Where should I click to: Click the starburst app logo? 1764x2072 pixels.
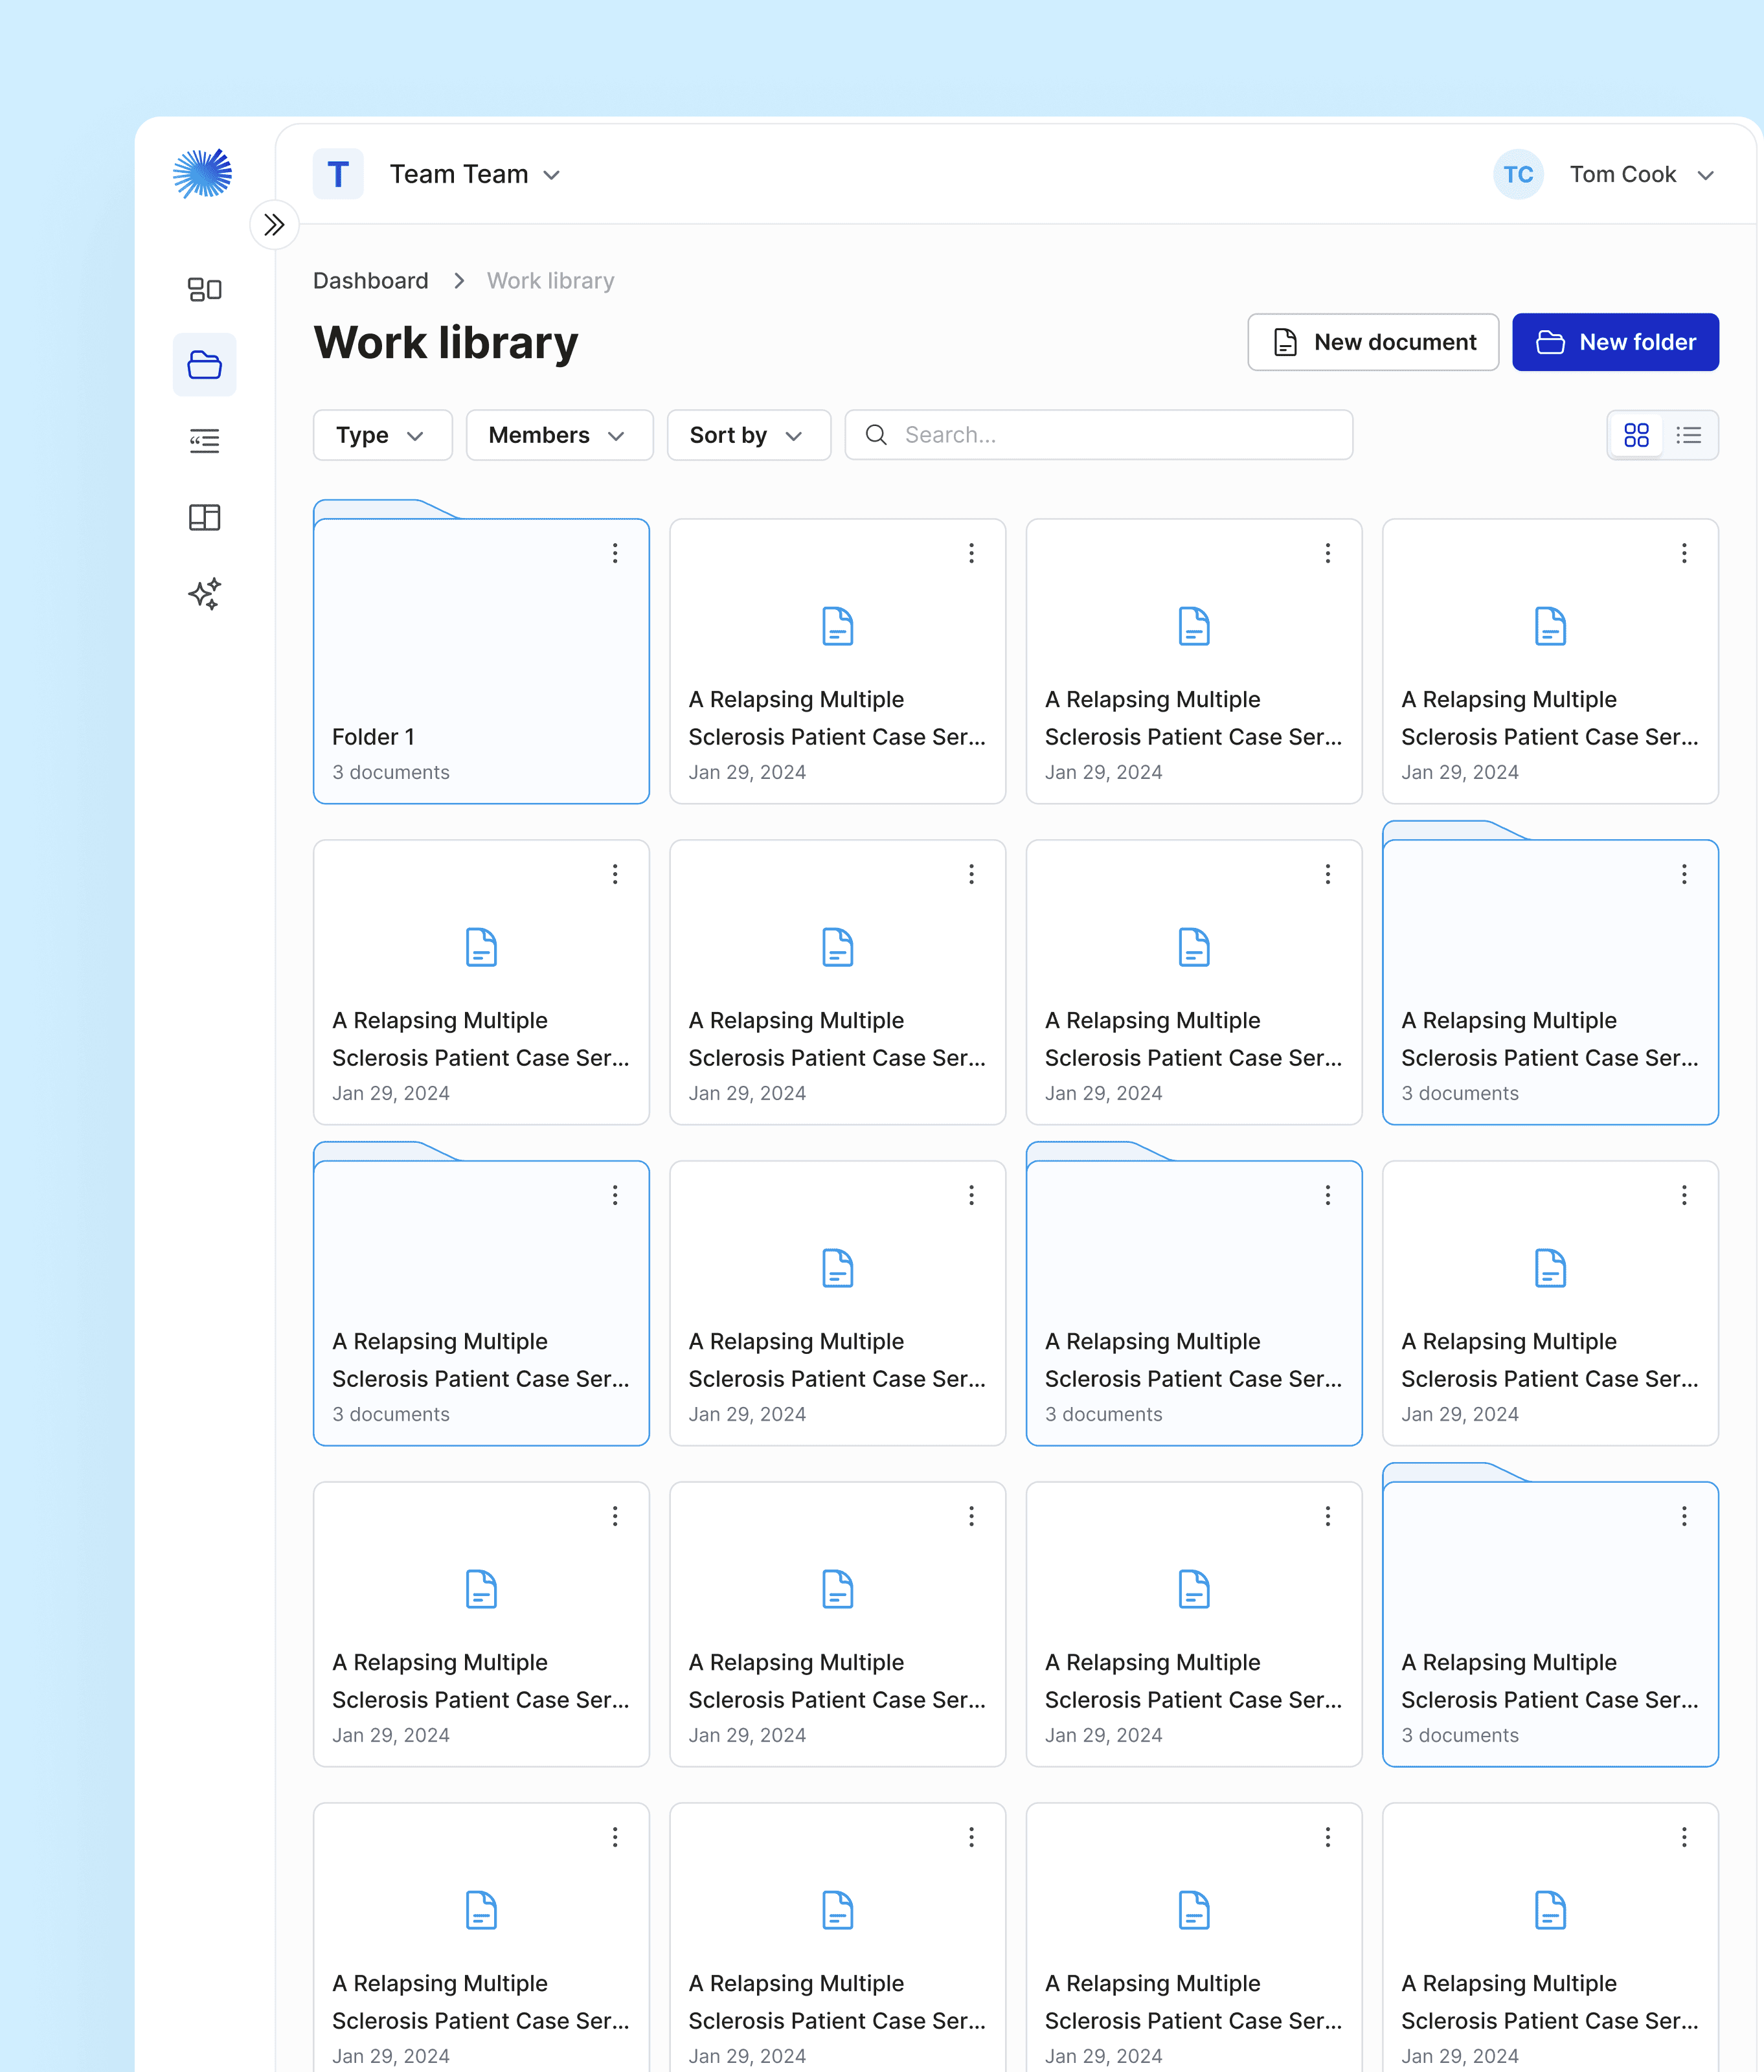[202, 174]
